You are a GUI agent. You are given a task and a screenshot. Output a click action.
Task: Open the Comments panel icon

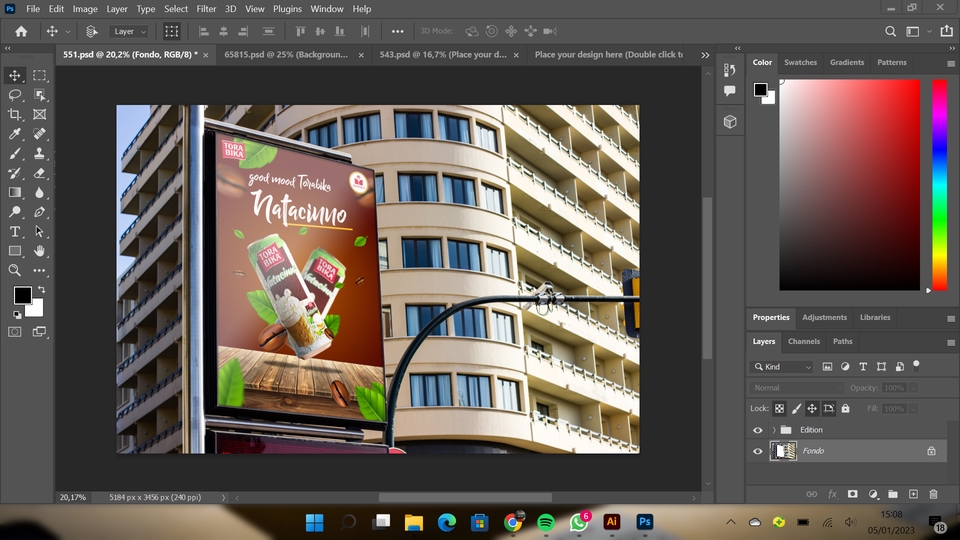(x=730, y=91)
